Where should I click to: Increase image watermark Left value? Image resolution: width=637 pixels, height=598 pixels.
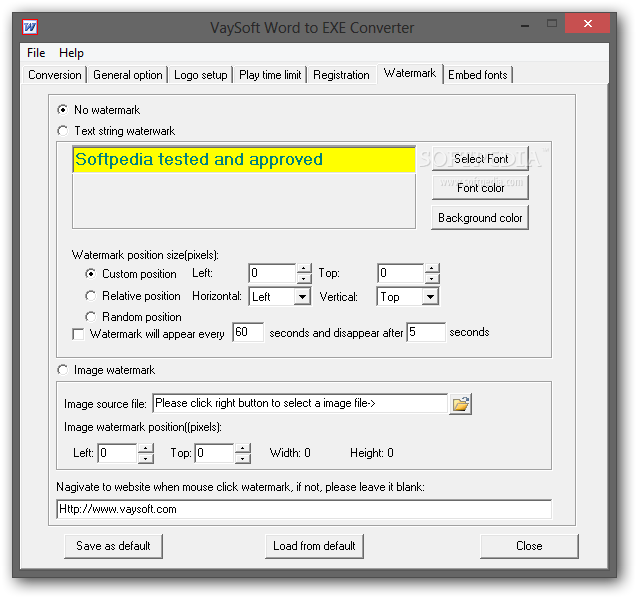[146, 448]
